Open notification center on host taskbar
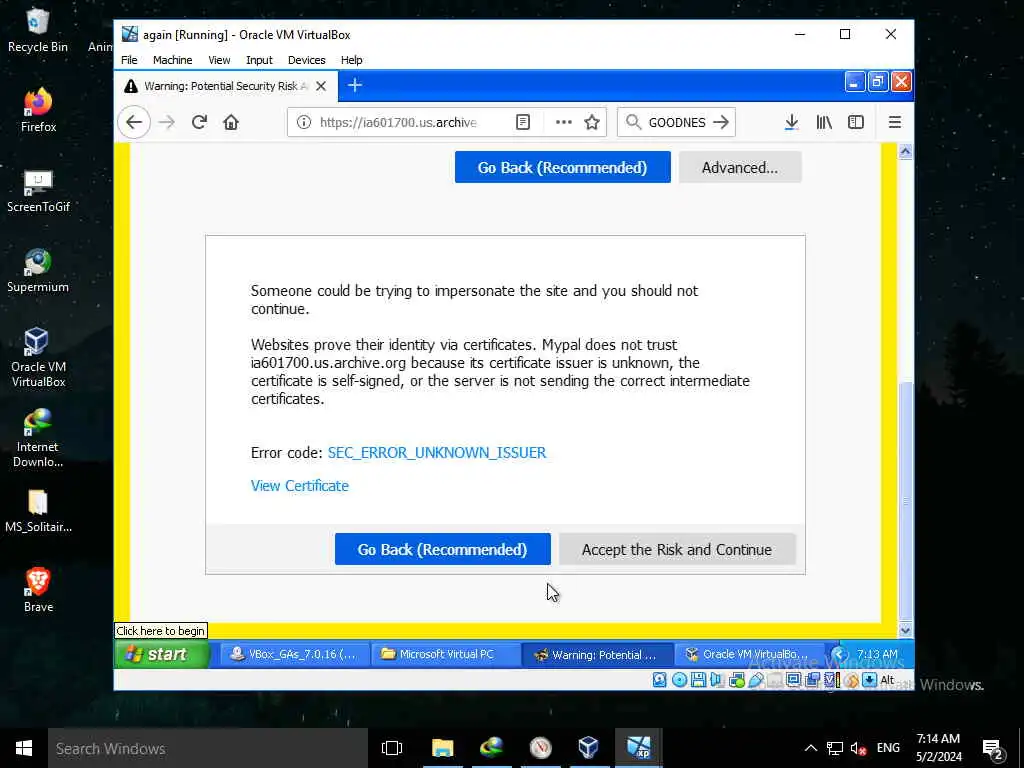Image resolution: width=1024 pixels, height=768 pixels. pyautogui.click(x=992, y=748)
